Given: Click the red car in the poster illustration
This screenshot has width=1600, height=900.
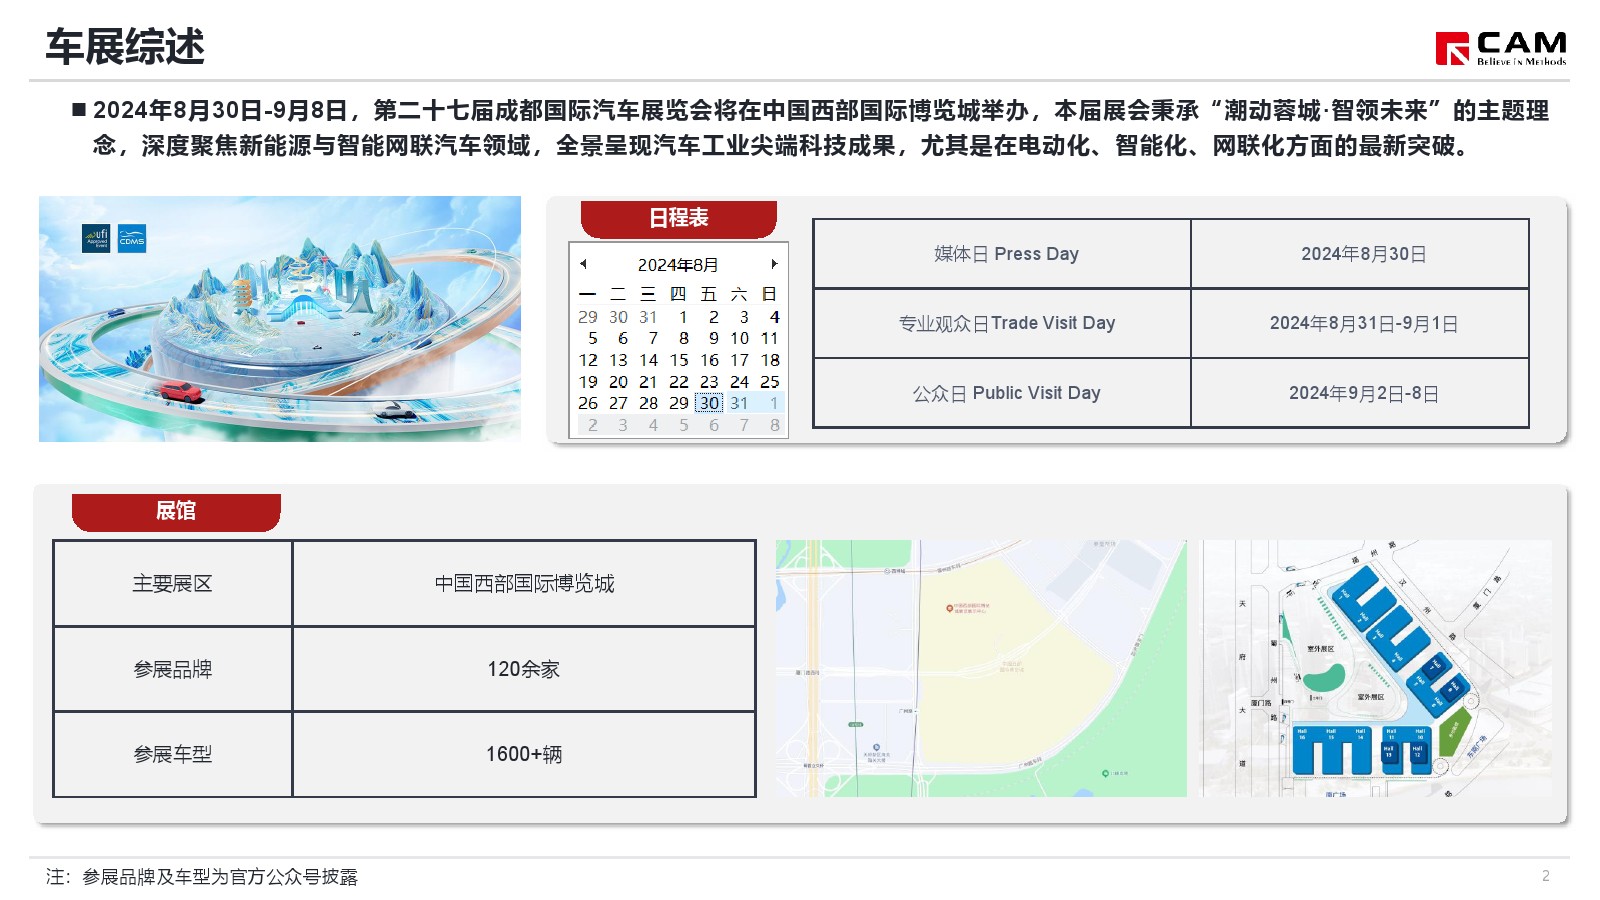Looking at the screenshot, I should pos(181,391).
